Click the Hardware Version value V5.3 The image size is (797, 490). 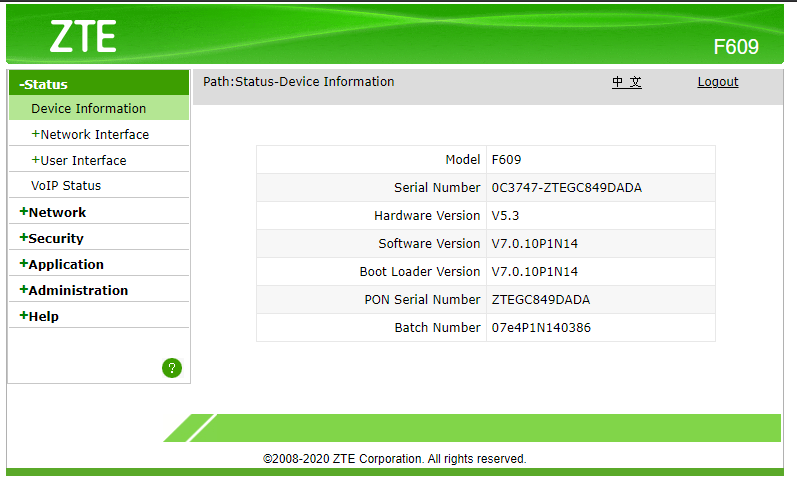[505, 216]
